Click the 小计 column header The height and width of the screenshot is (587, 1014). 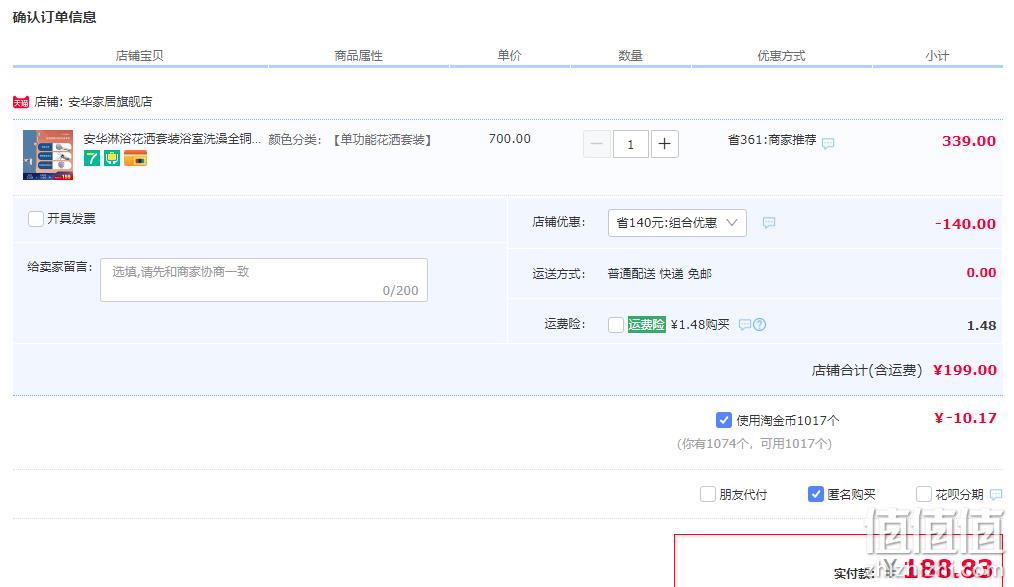pyautogui.click(x=937, y=56)
